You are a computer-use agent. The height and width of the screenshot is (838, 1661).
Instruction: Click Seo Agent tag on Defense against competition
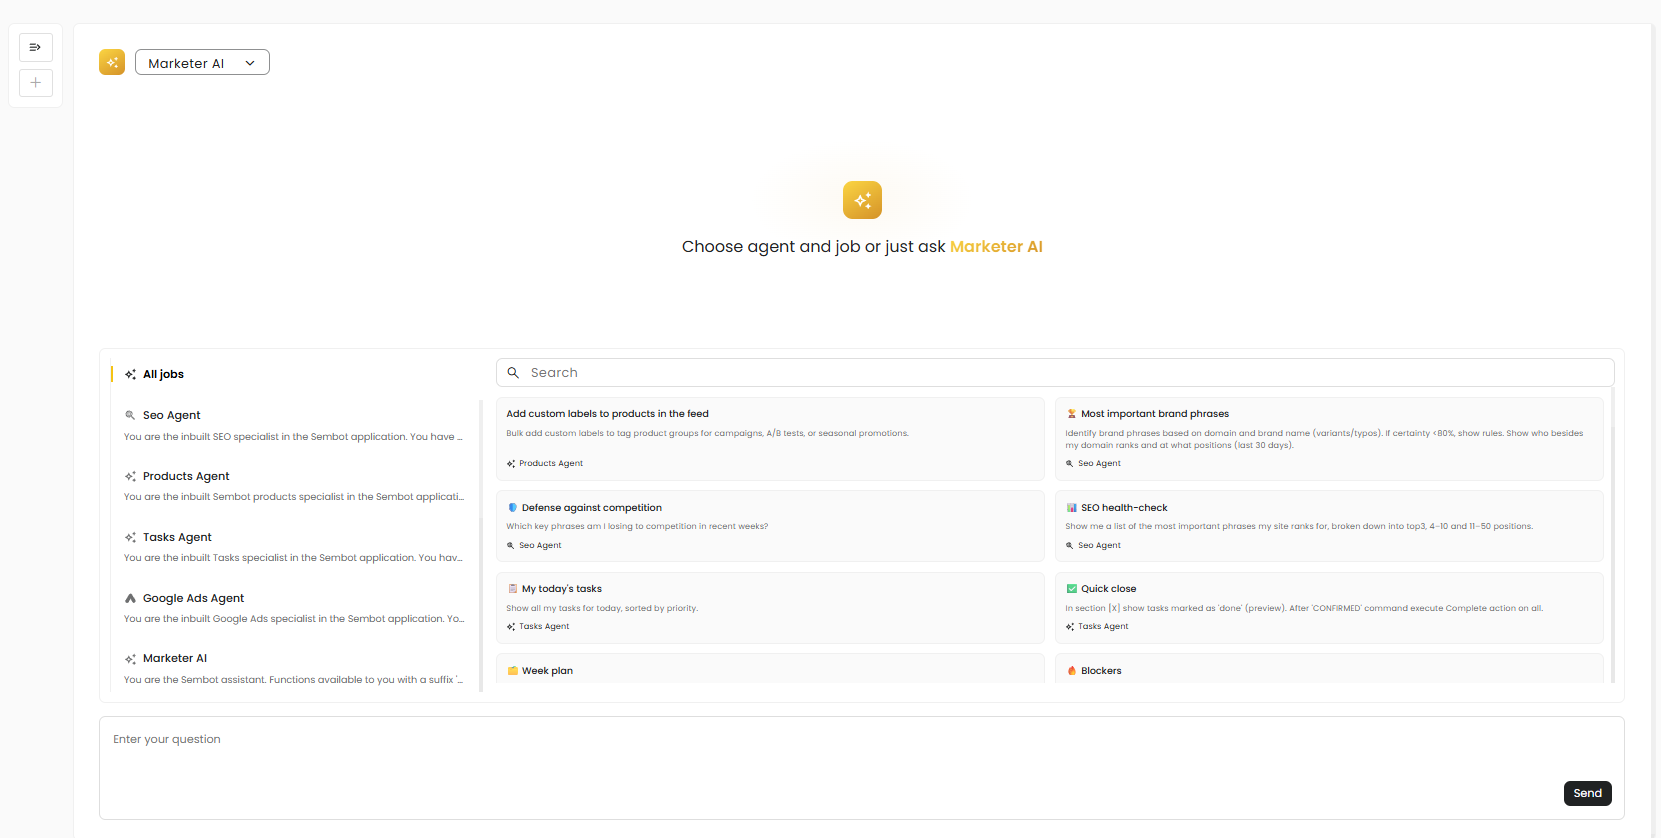(x=534, y=545)
